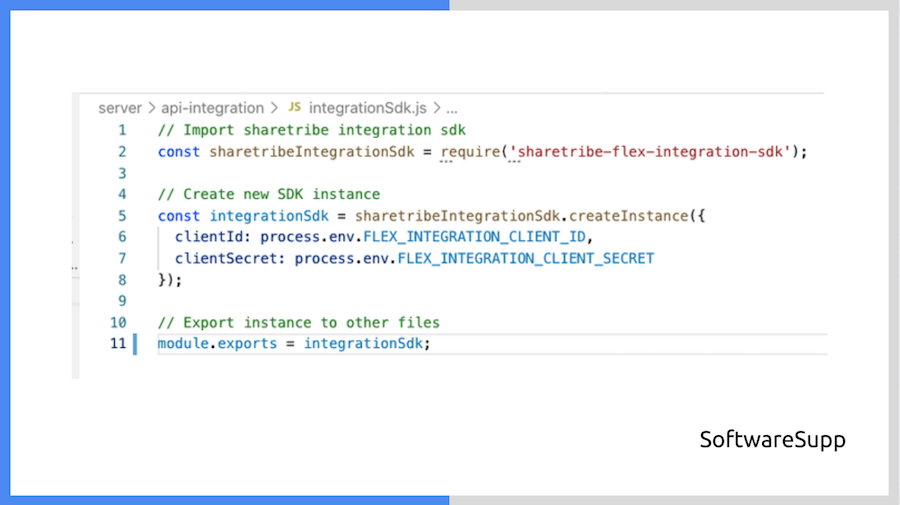The width and height of the screenshot is (900, 505).
Task: Open the server breadcrumb folder
Action: pyautogui.click(x=120, y=108)
